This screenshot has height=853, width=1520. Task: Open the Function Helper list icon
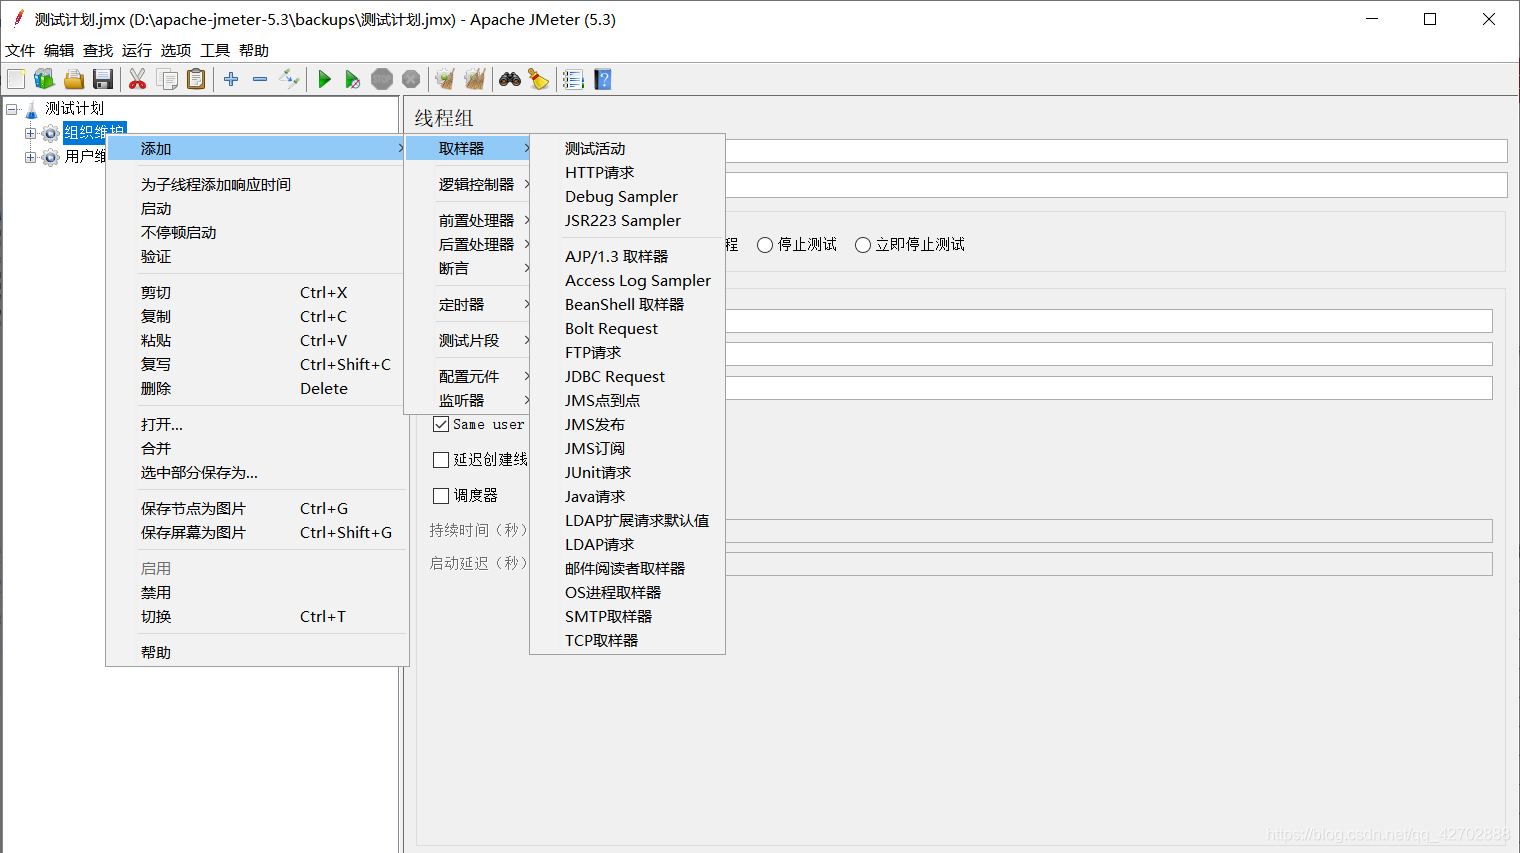[x=573, y=79]
